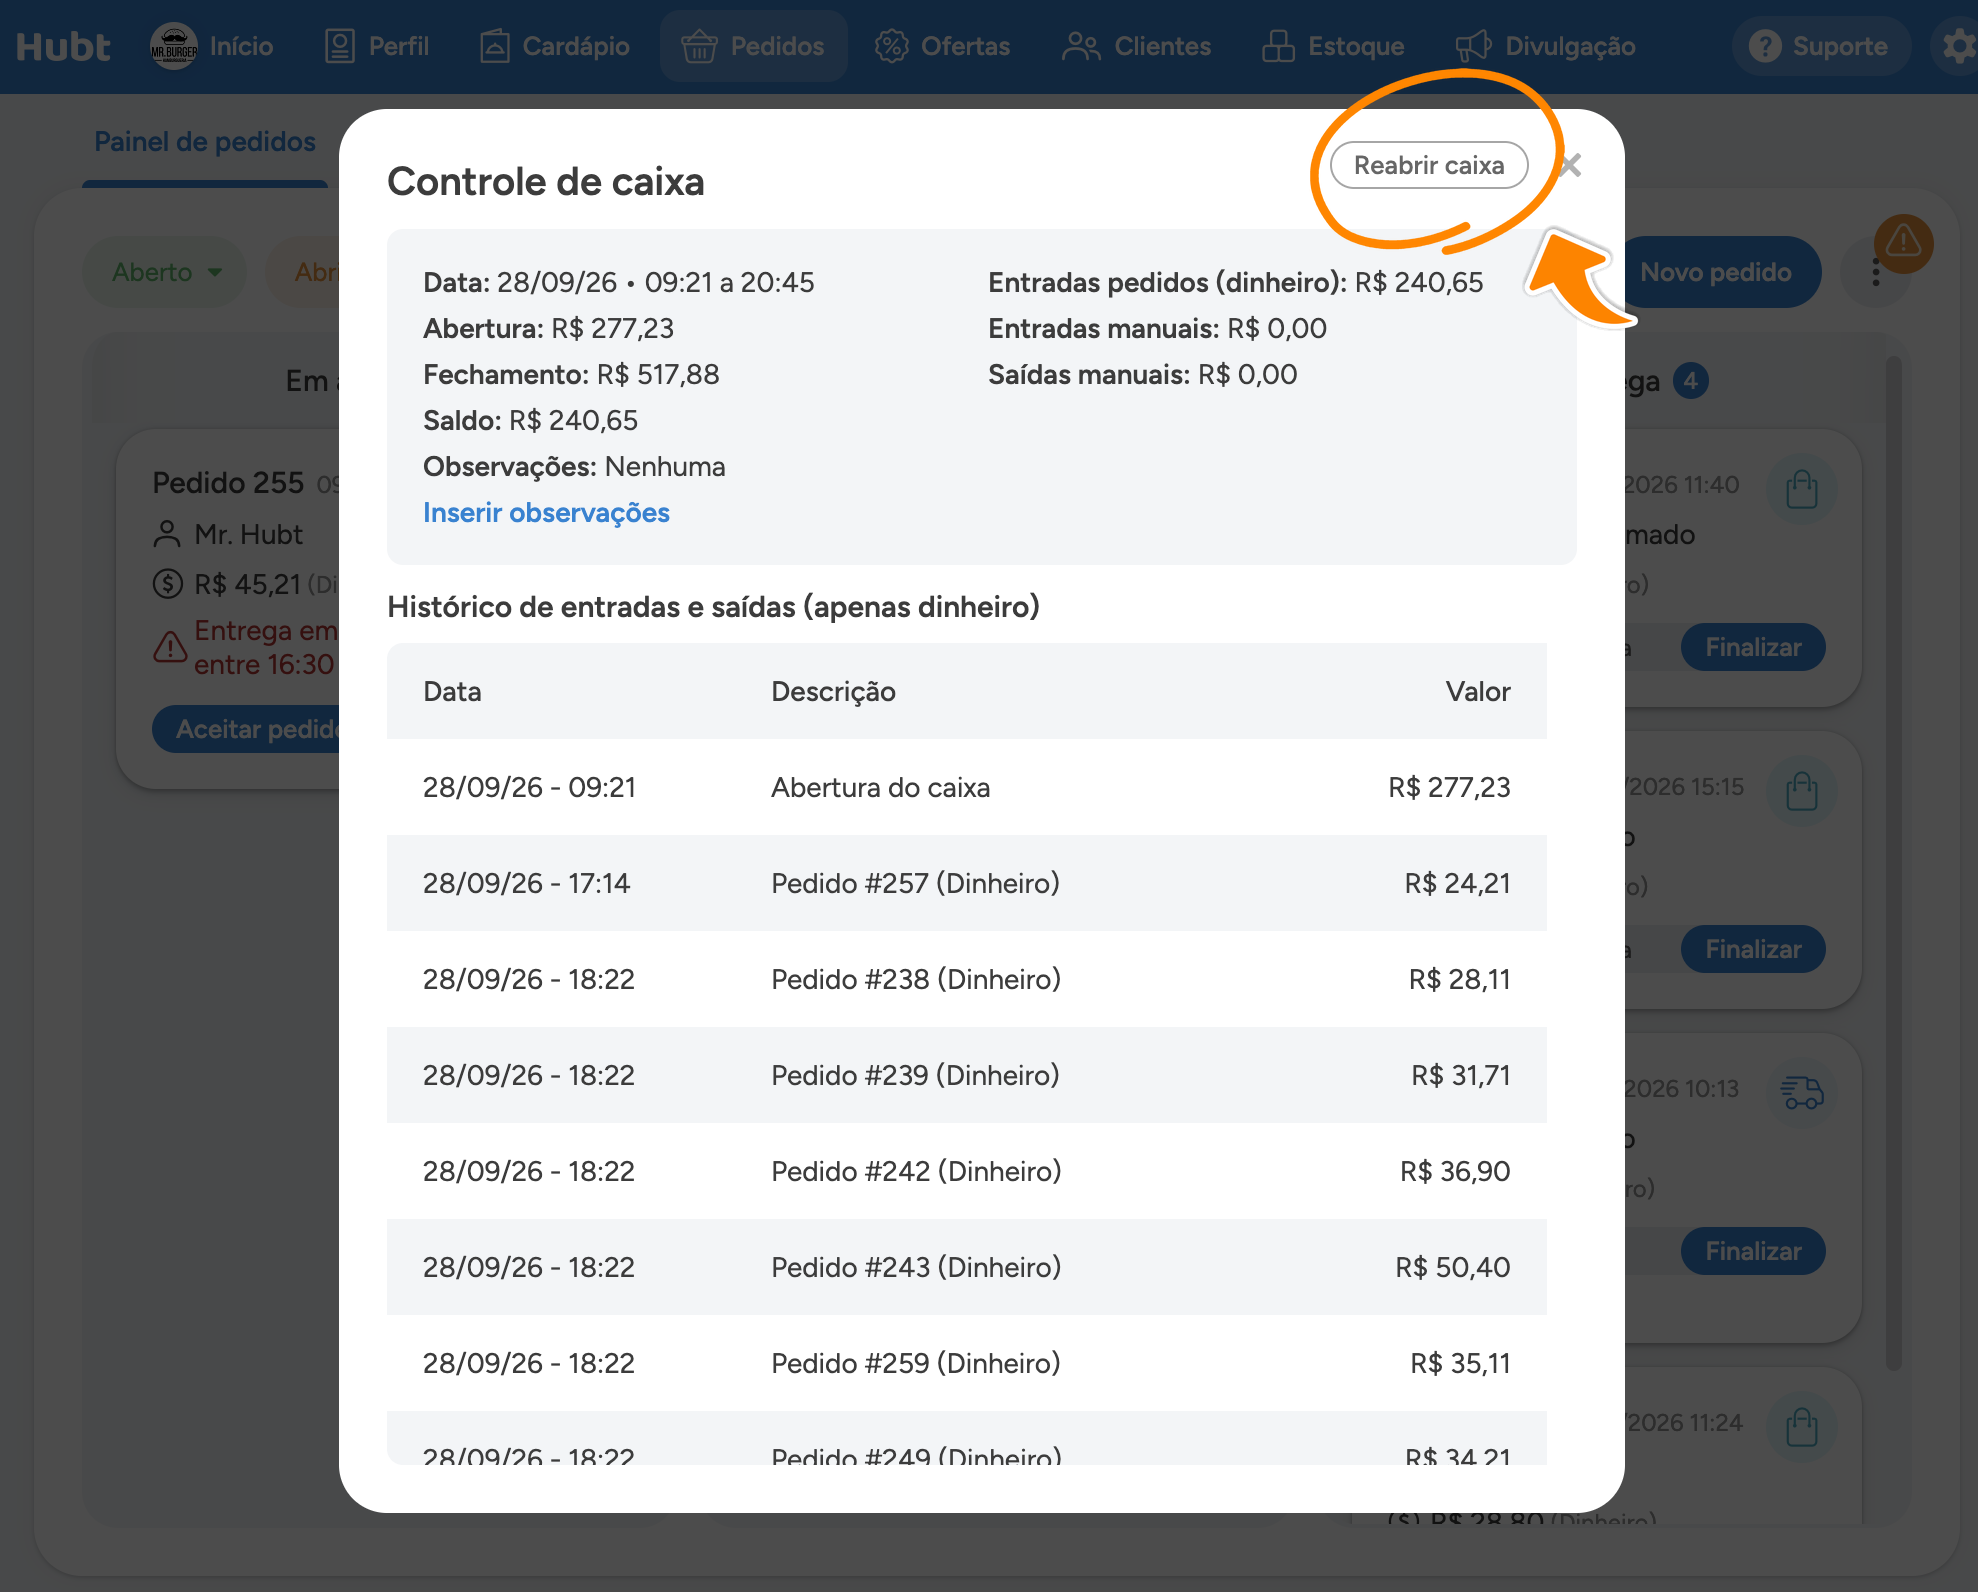Open the settings gear icon
Image resolution: width=1978 pixels, height=1592 pixels.
pyautogui.click(x=1958, y=46)
